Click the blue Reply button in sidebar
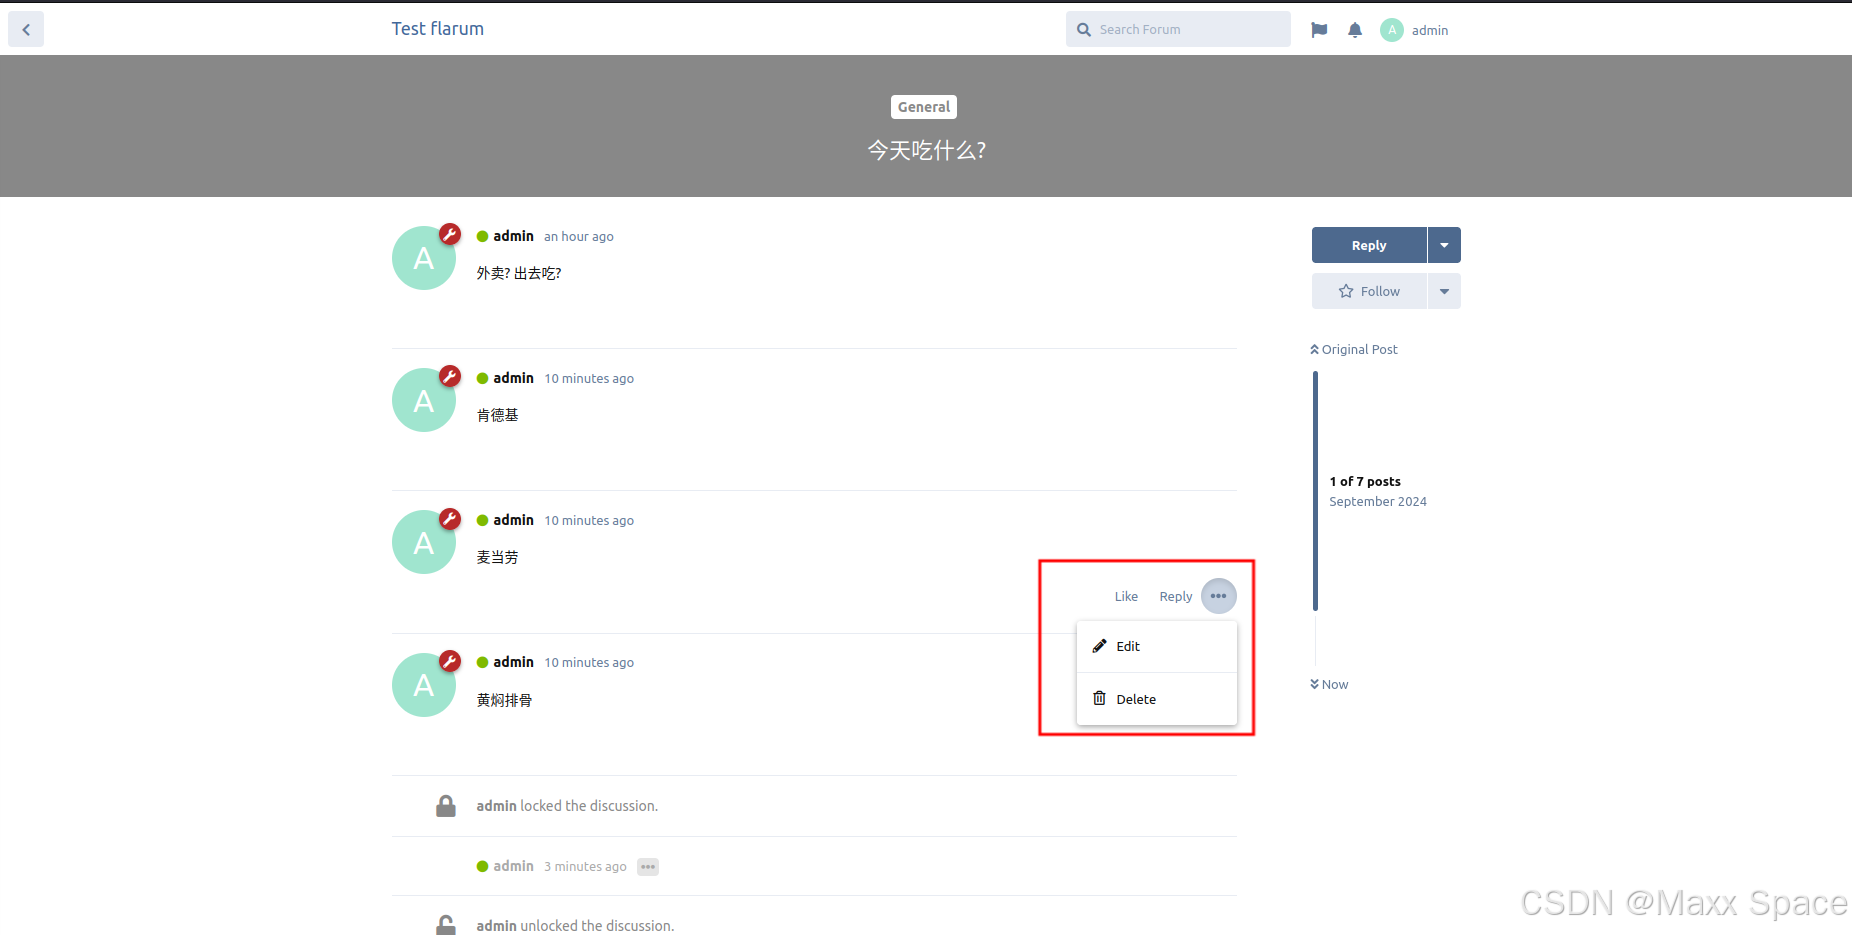Screen dimensions: 1852x935 pos(1369,245)
